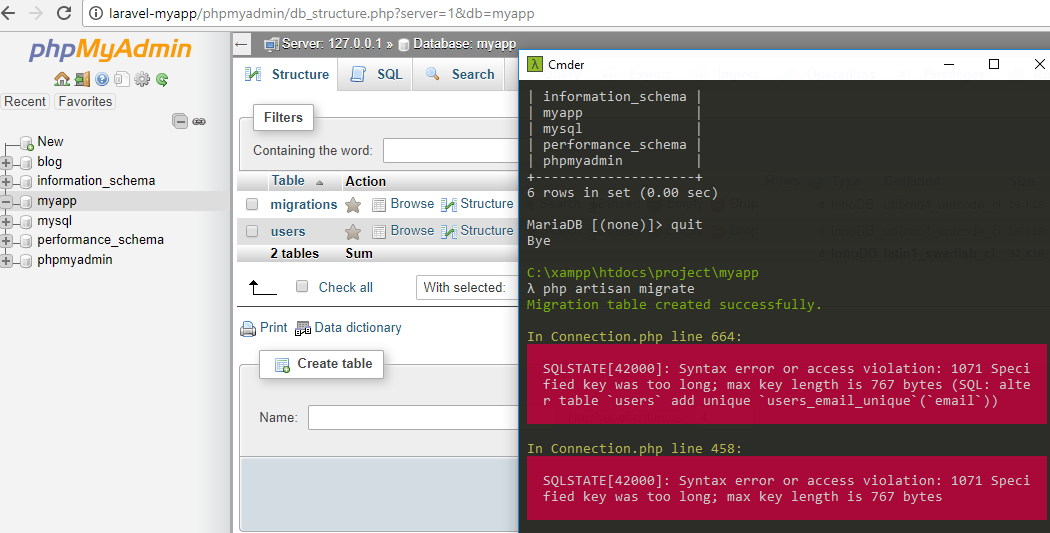Click the mysql database cylinder icon
This screenshot has width=1050, height=533.
(x=26, y=221)
